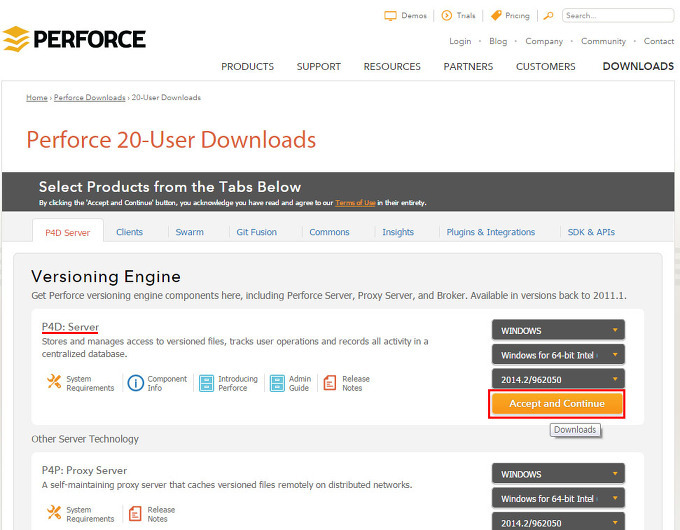Image resolution: width=680 pixels, height=530 pixels.
Task: Open the Plugins & Integrations tab
Action: click(x=490, y=232)
